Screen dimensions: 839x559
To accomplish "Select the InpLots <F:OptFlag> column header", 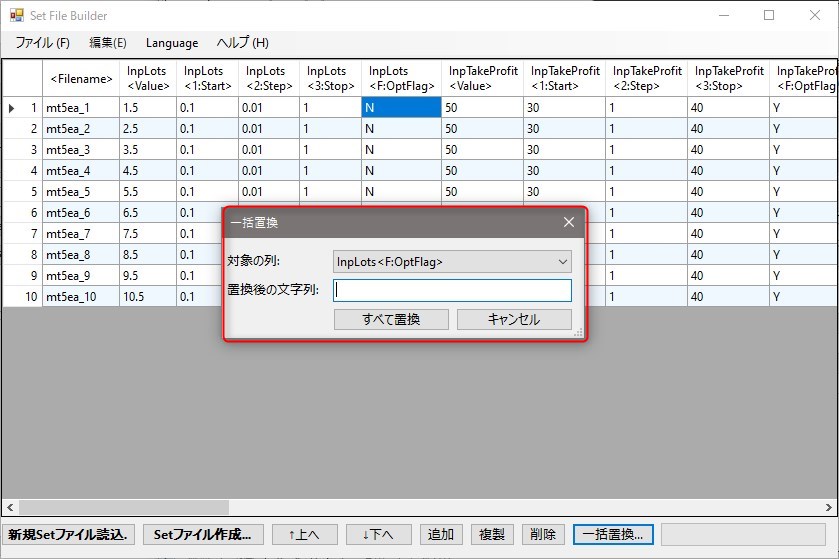I will (x=401, y=78).
